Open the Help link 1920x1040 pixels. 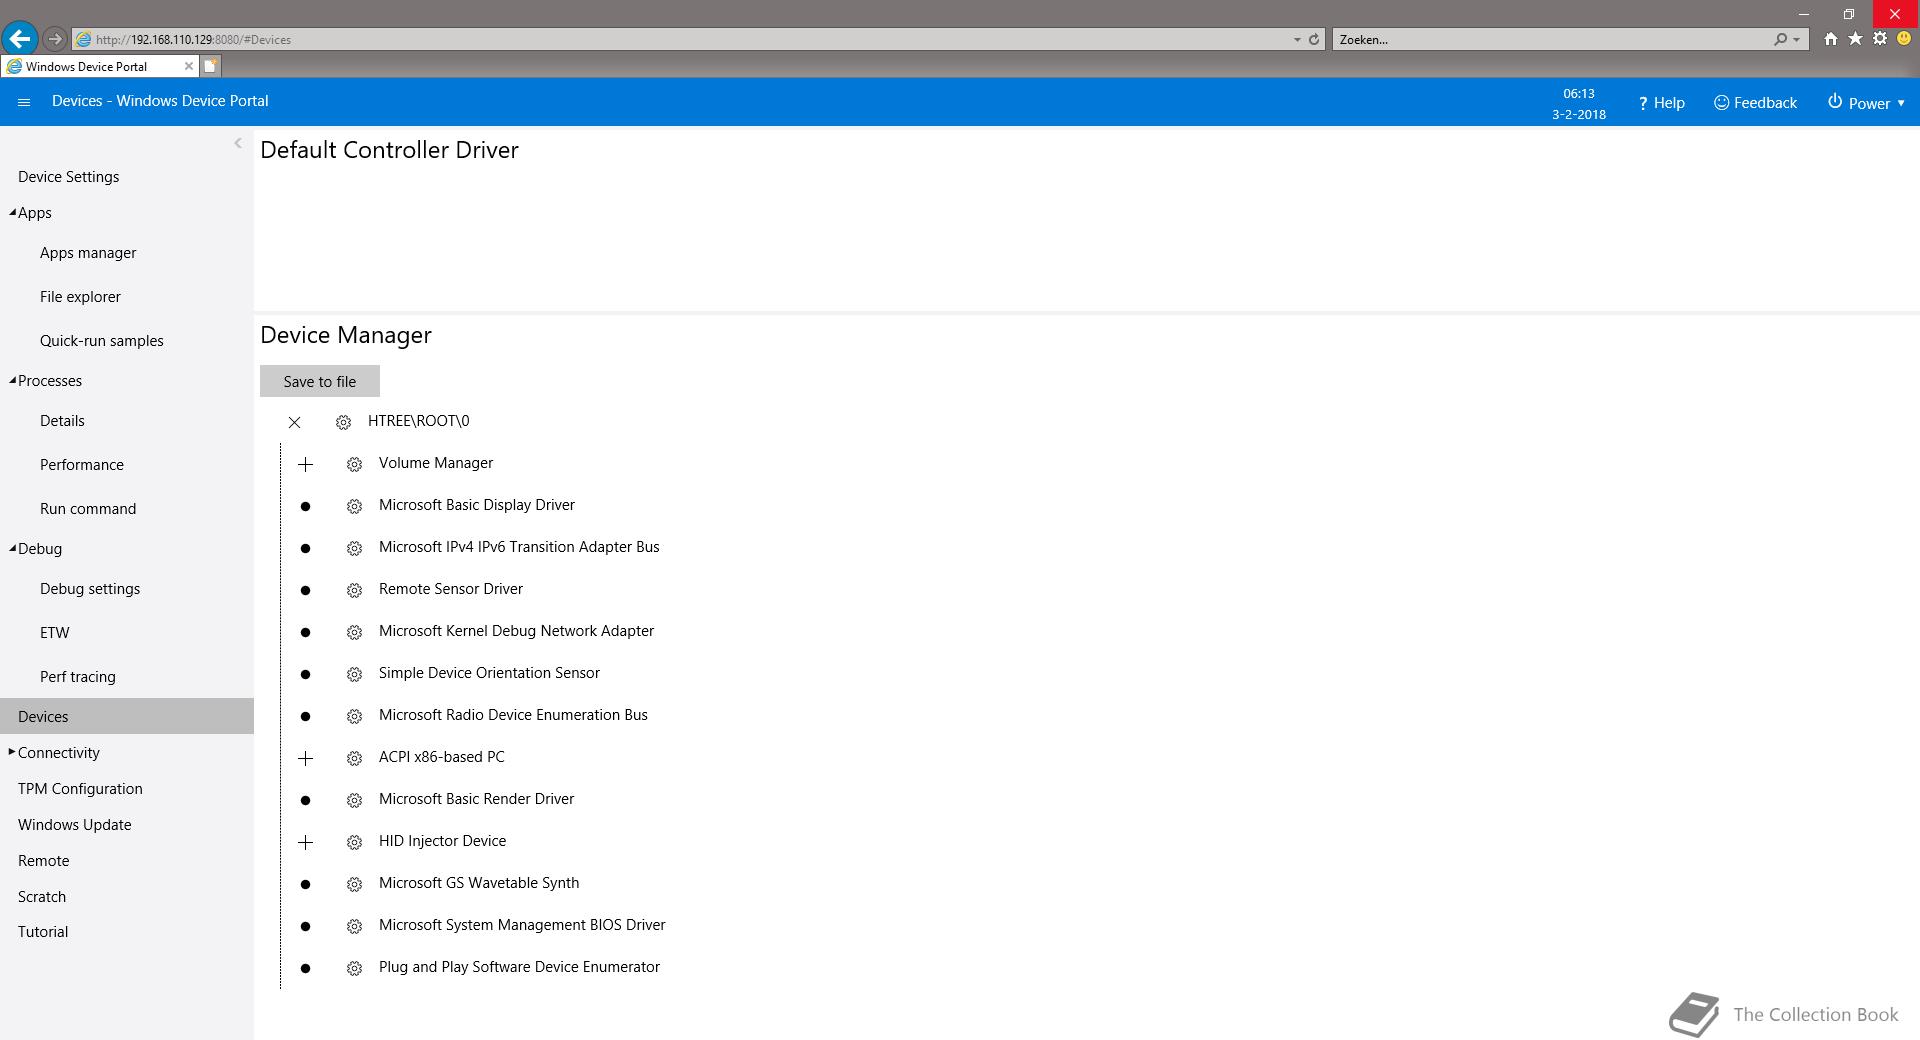coord(1661,103)
